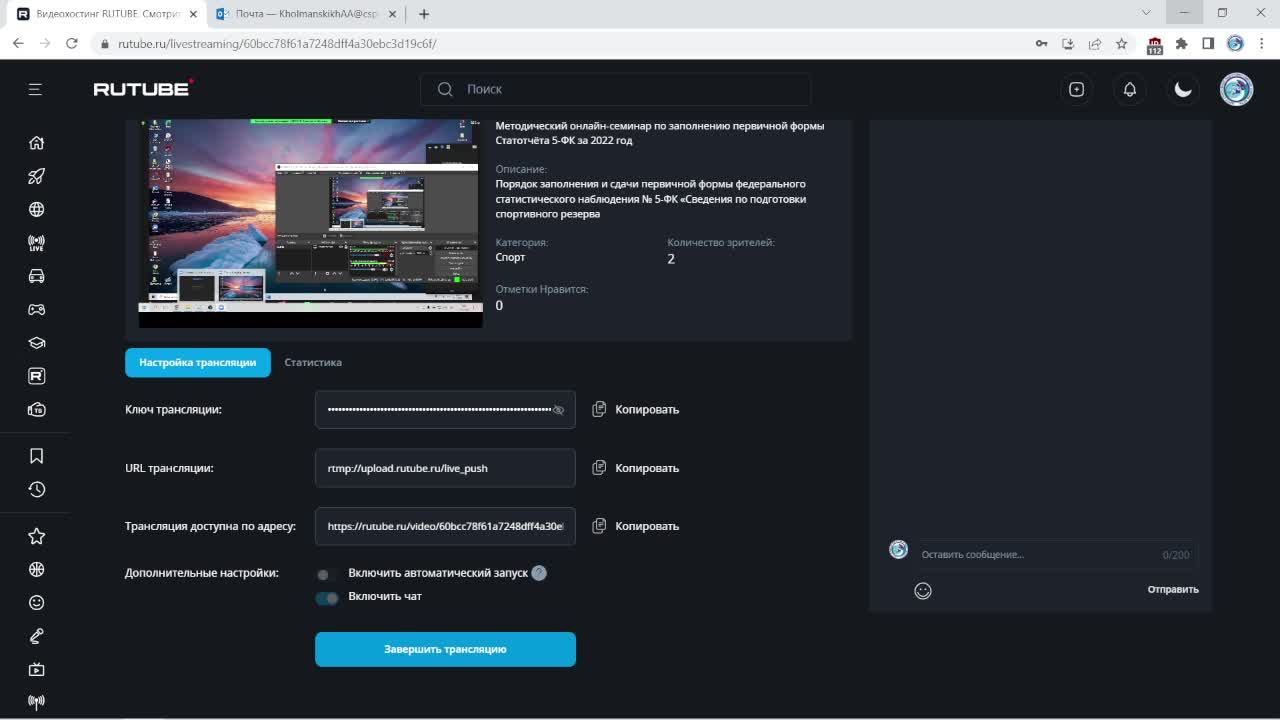Viewport: 1280px width, 720px height.
Task: Click the RUTUBE logo
Action: click(x=143, y=88)
